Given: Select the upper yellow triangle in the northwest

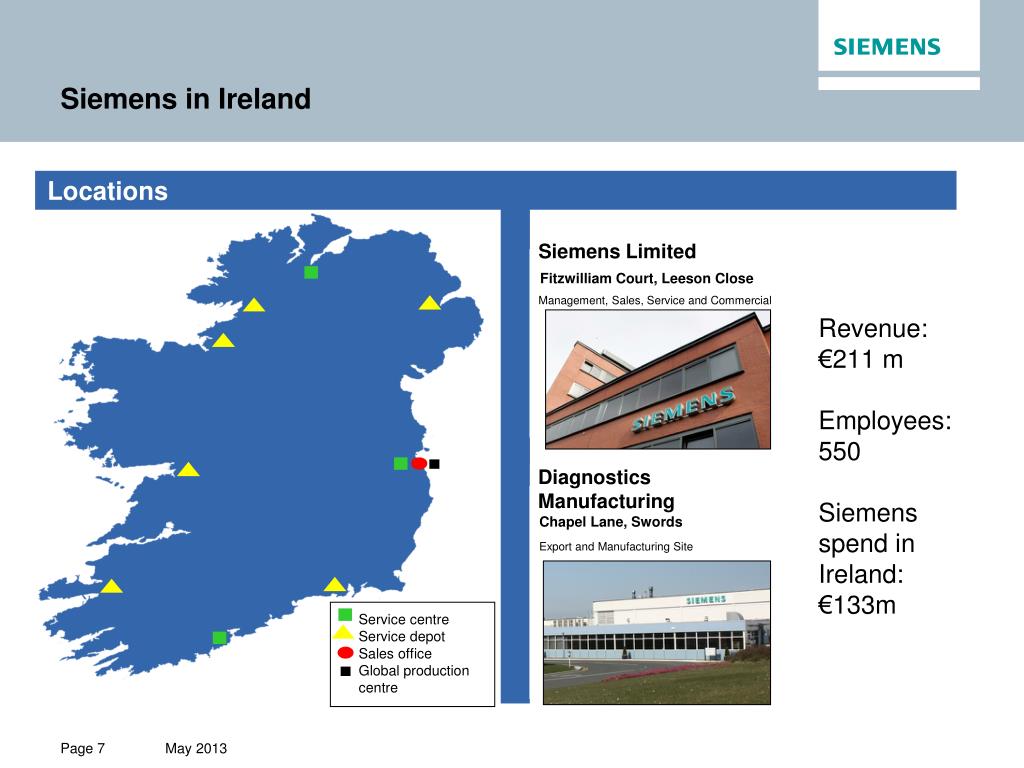Looking at the screenshot, I should [x=254, y=305].
